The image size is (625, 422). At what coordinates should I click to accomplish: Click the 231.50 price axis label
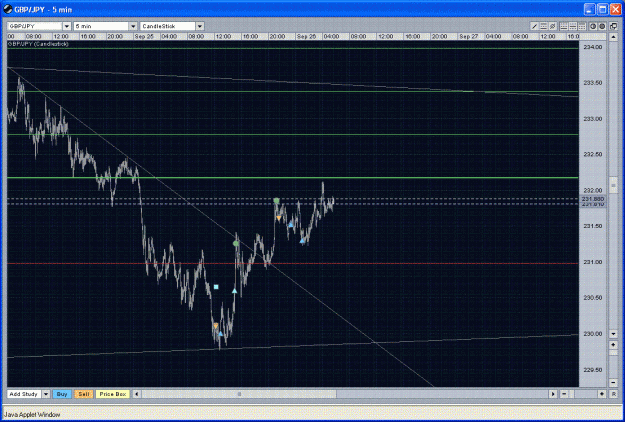point(593,226)
